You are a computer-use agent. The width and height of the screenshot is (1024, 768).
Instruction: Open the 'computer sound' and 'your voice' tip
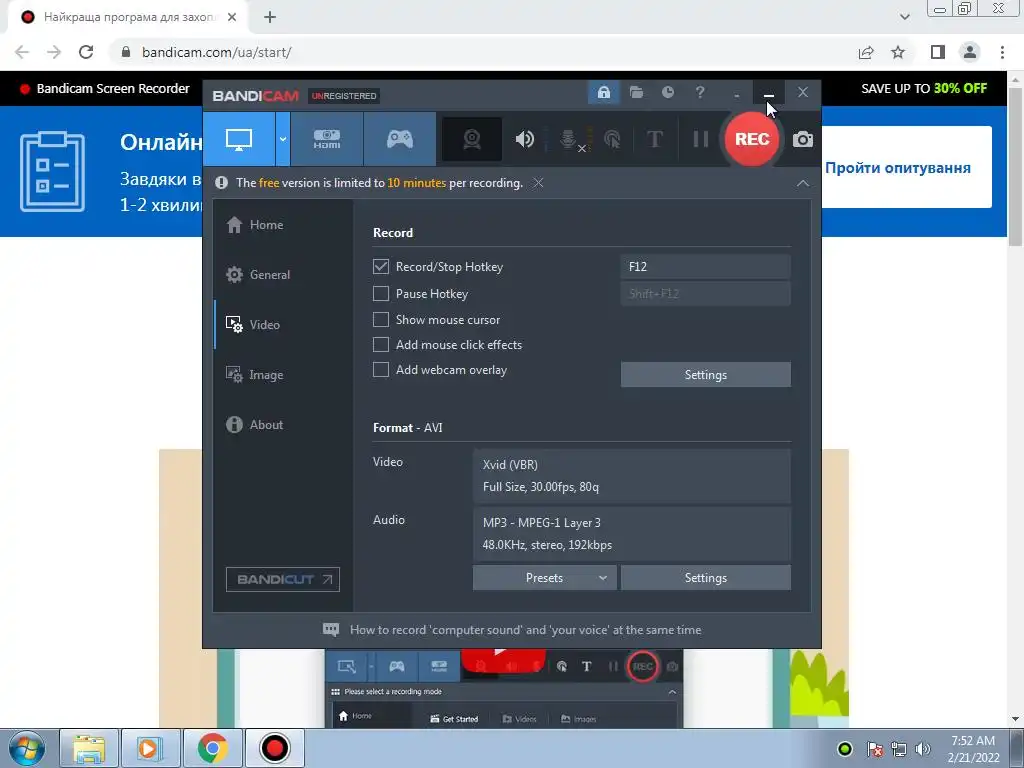[x=512, y=630]
